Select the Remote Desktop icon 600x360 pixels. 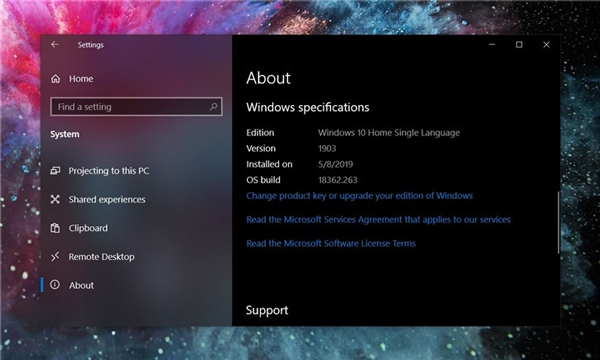click(x=55, y=257)
